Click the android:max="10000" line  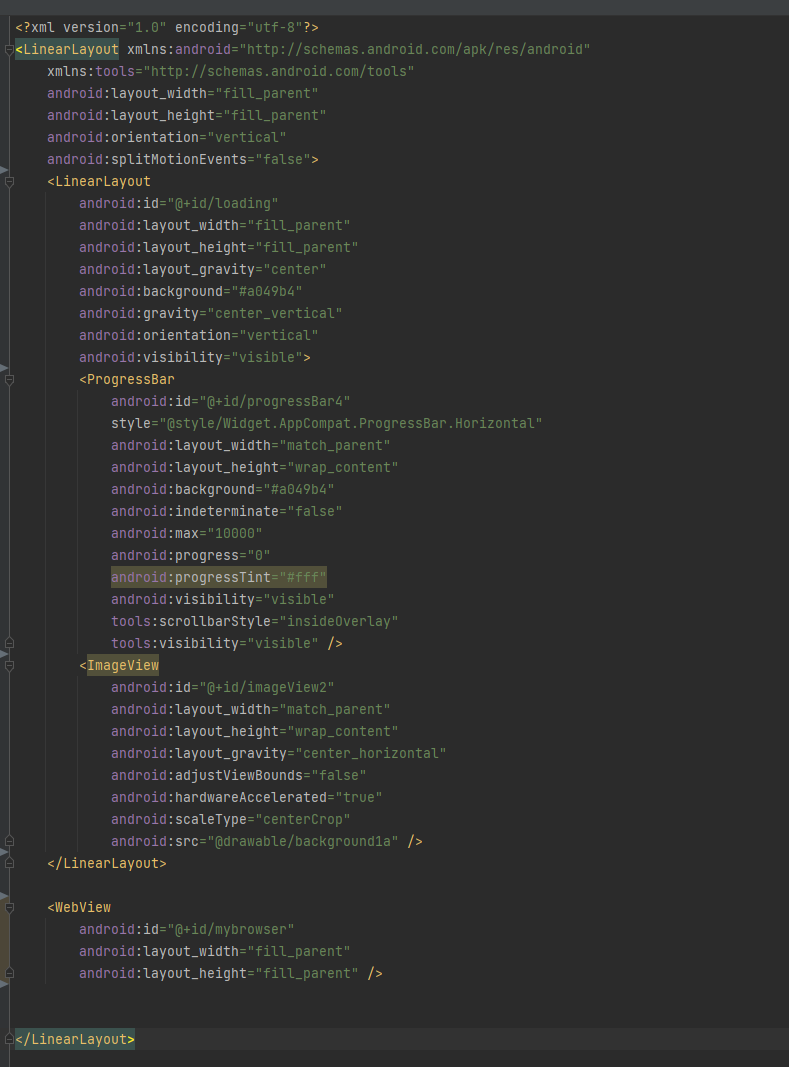tap(187, 534)
